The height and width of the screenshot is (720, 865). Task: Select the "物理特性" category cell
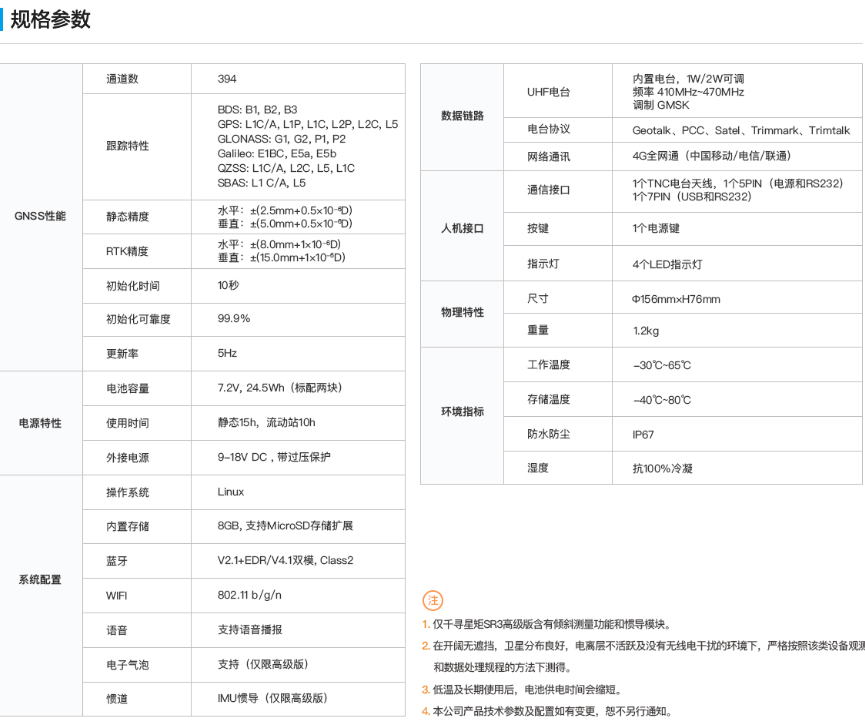point(462,312)
